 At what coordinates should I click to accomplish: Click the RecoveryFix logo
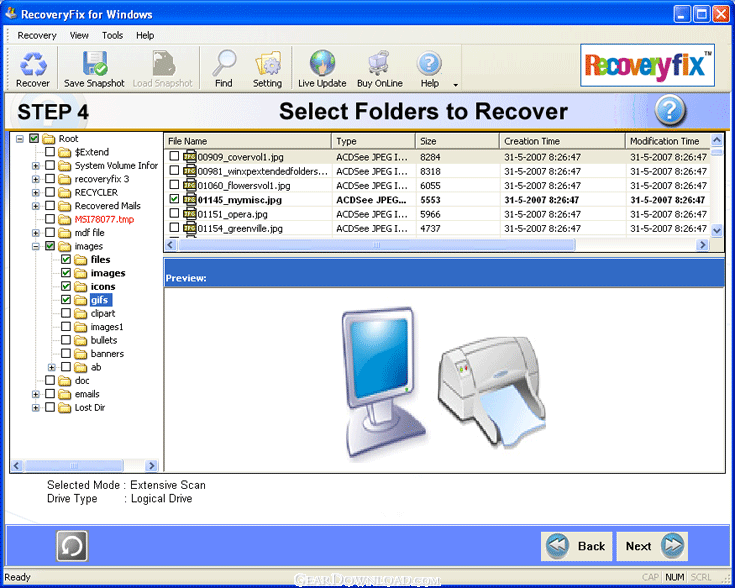click(x=647, y=66)
